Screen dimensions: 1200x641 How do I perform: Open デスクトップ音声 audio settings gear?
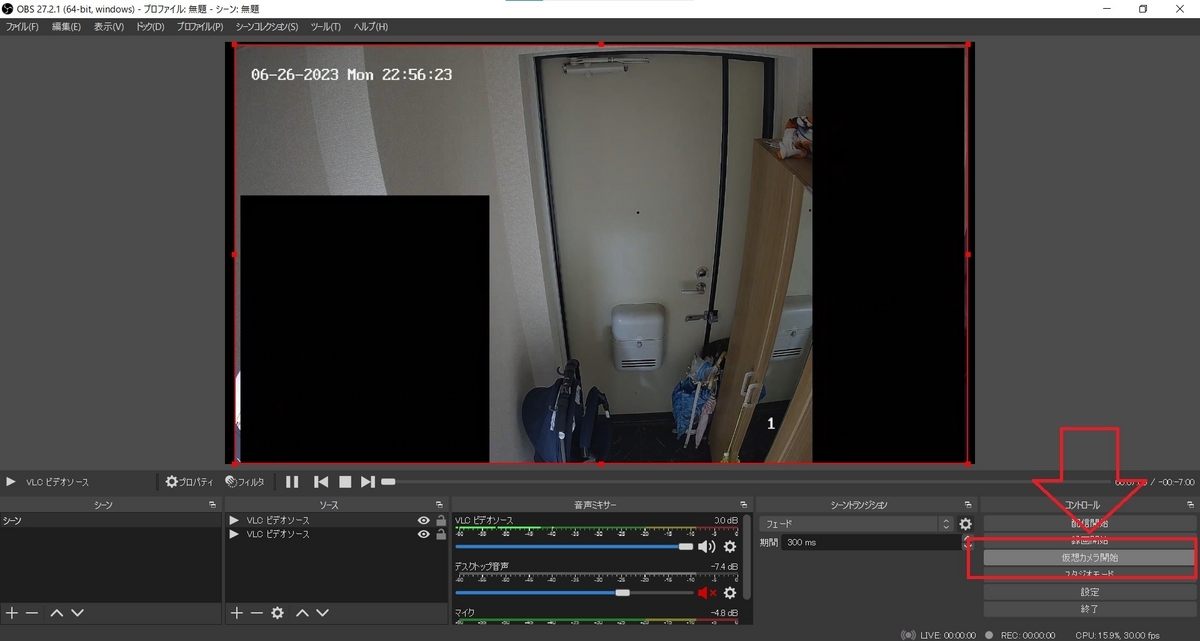coord(730,593)
